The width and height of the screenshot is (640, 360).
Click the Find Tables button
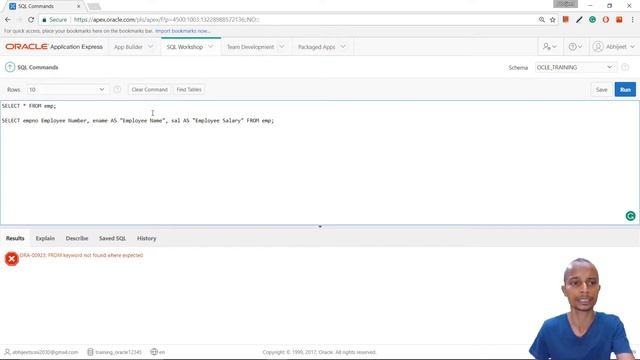189,89
